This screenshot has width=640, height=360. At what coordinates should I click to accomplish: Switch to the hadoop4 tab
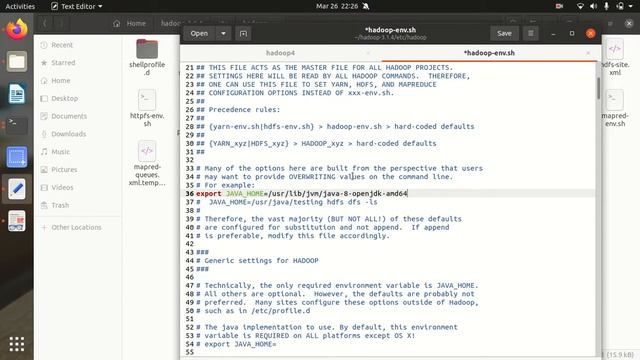click(x=280, y=53)
